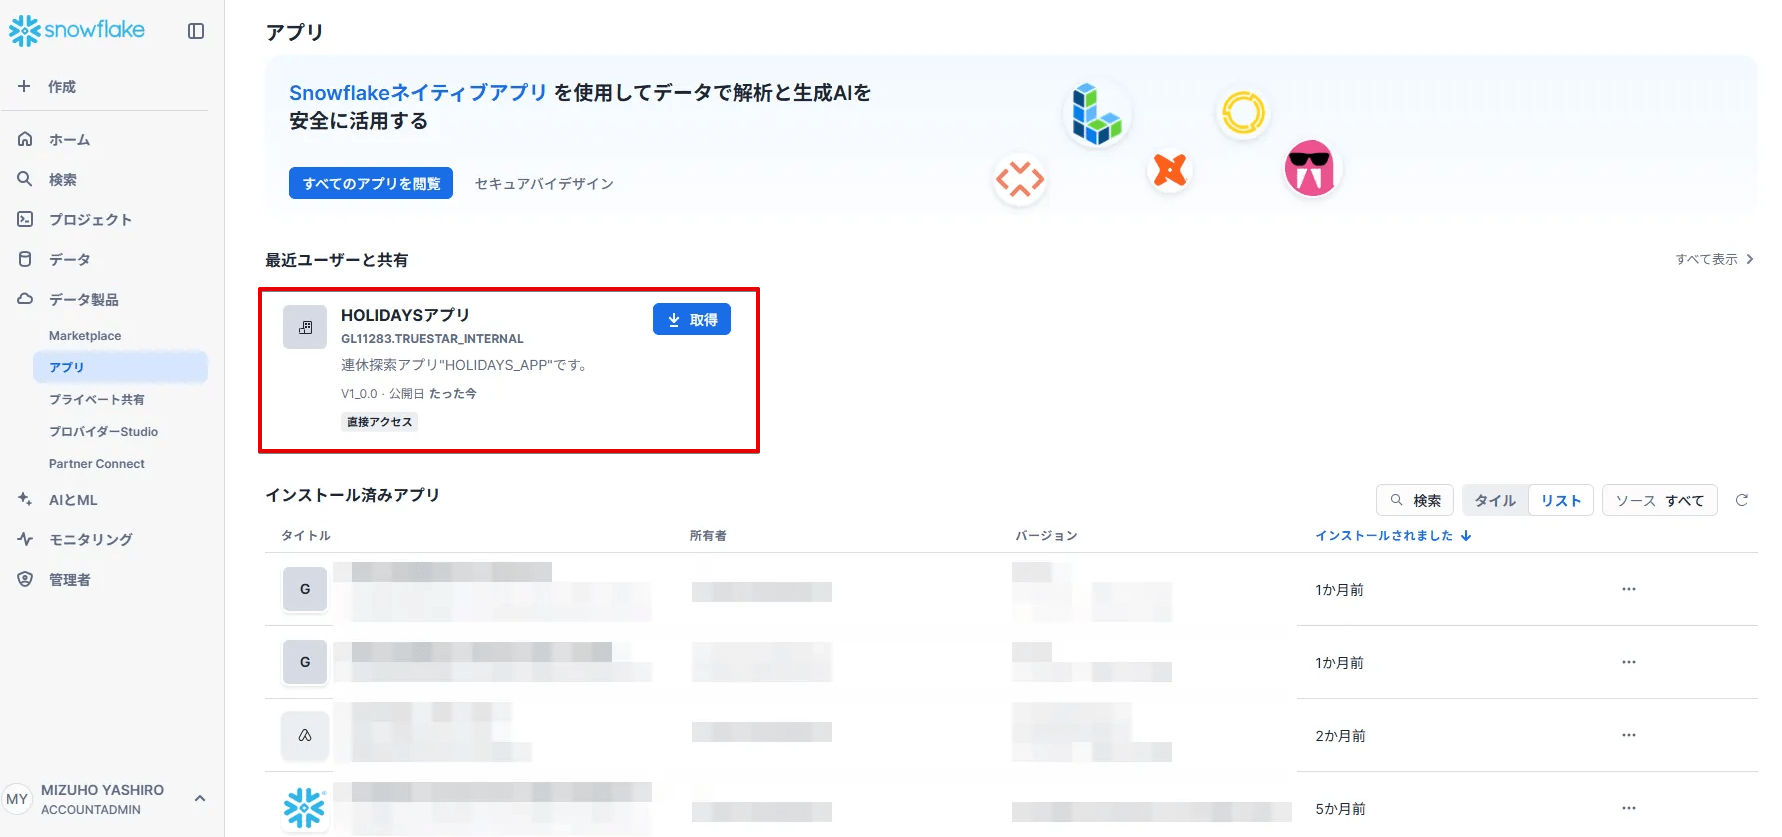Open セキュアバイデザイン link
The width and height of the screenshot is (1782, 837).
[544, 183]
